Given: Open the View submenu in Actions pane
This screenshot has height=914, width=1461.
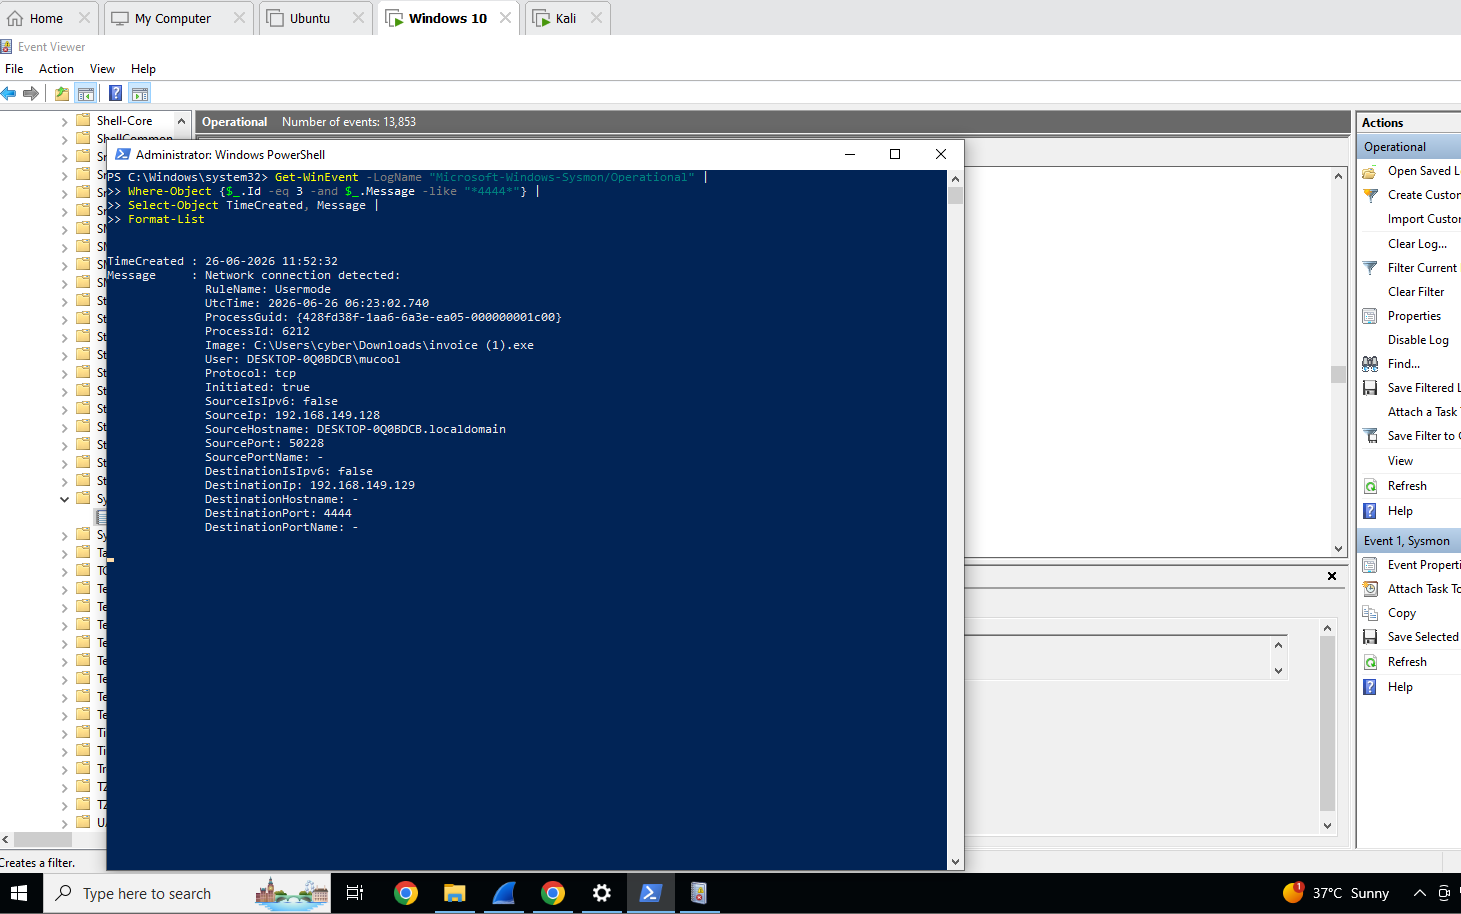Looking at the screenshot, I should 1400,461.
